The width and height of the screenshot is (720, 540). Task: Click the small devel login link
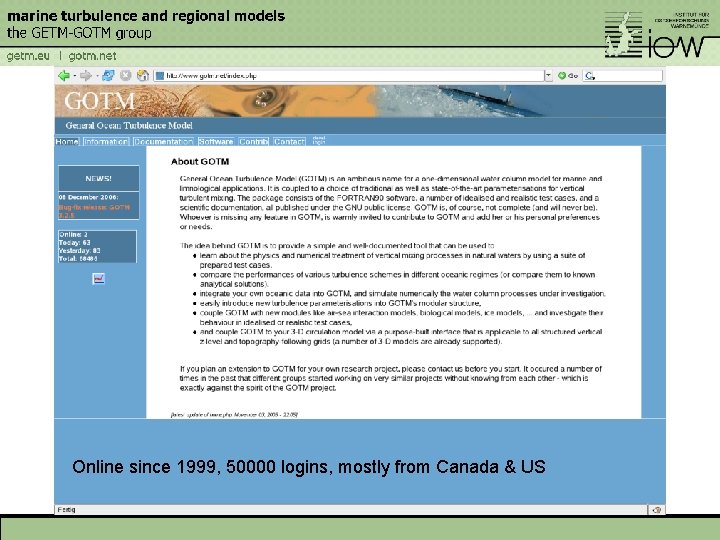point(319,140)
